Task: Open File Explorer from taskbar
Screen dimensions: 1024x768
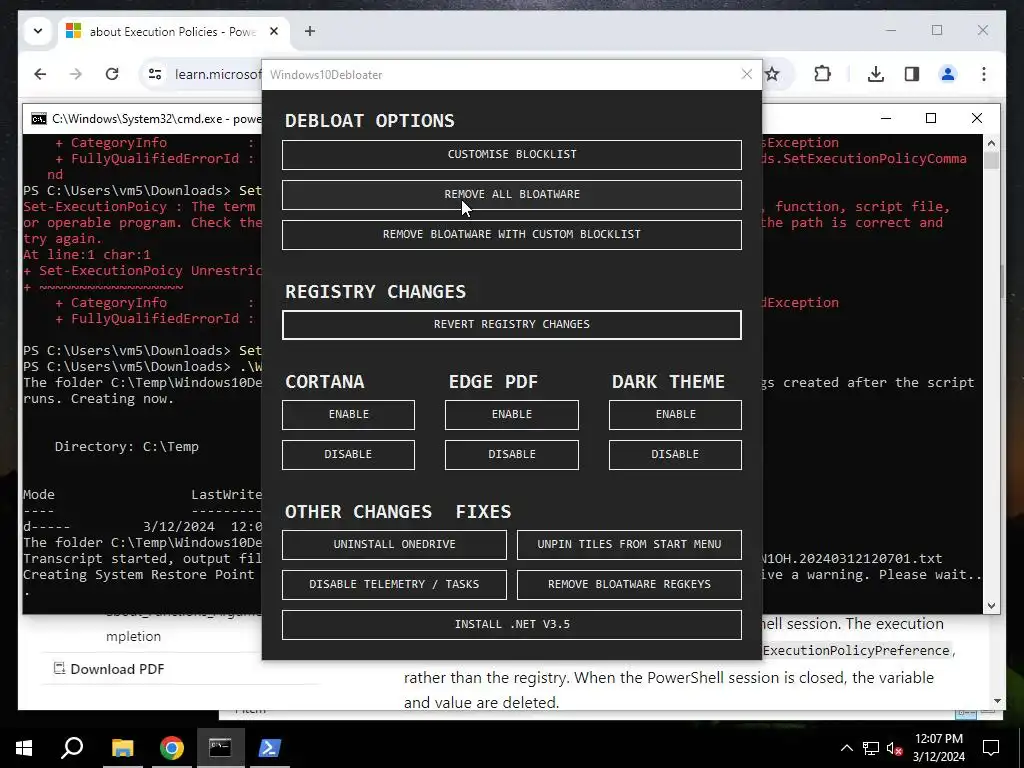Action: [123, 748]
